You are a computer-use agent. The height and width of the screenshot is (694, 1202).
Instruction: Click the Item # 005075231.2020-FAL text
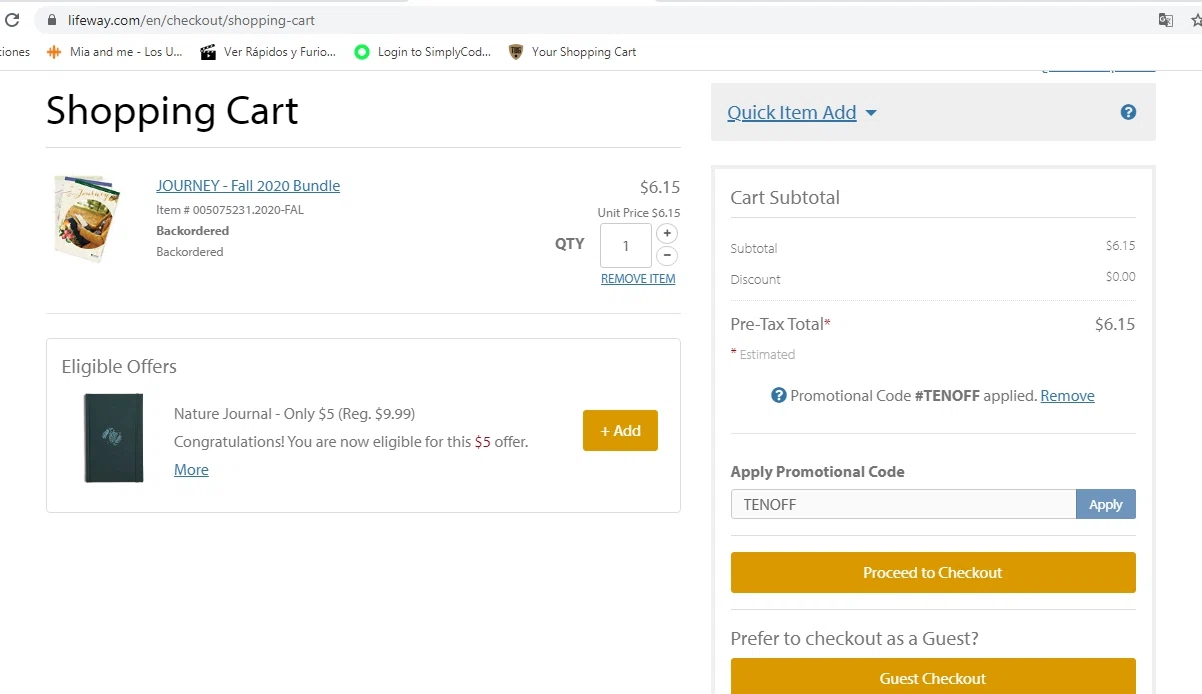pyautogui.click(x=230, y=210)
